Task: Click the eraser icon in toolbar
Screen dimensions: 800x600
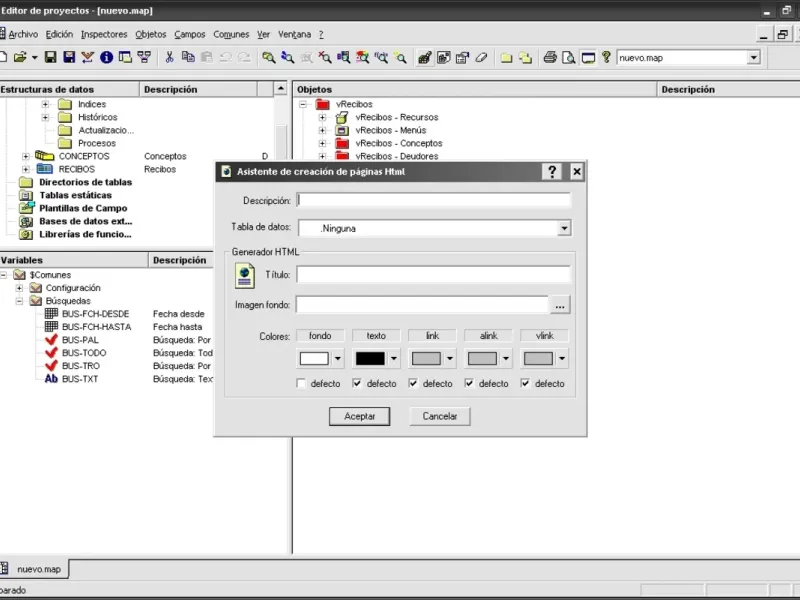Action: (481, 57)
